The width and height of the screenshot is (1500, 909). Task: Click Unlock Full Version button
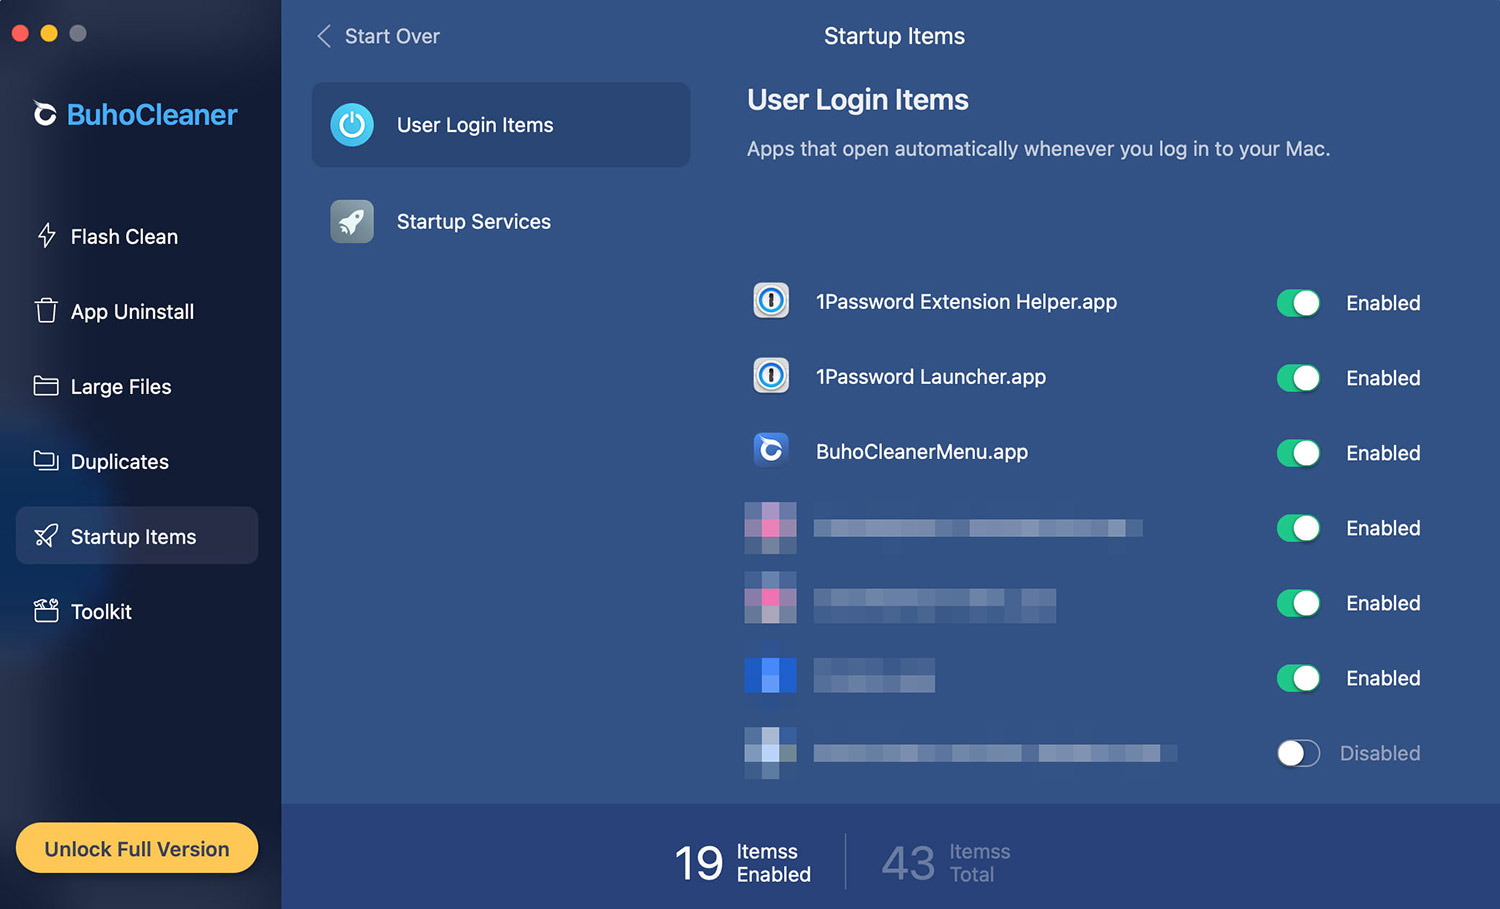tap(137, 848)
